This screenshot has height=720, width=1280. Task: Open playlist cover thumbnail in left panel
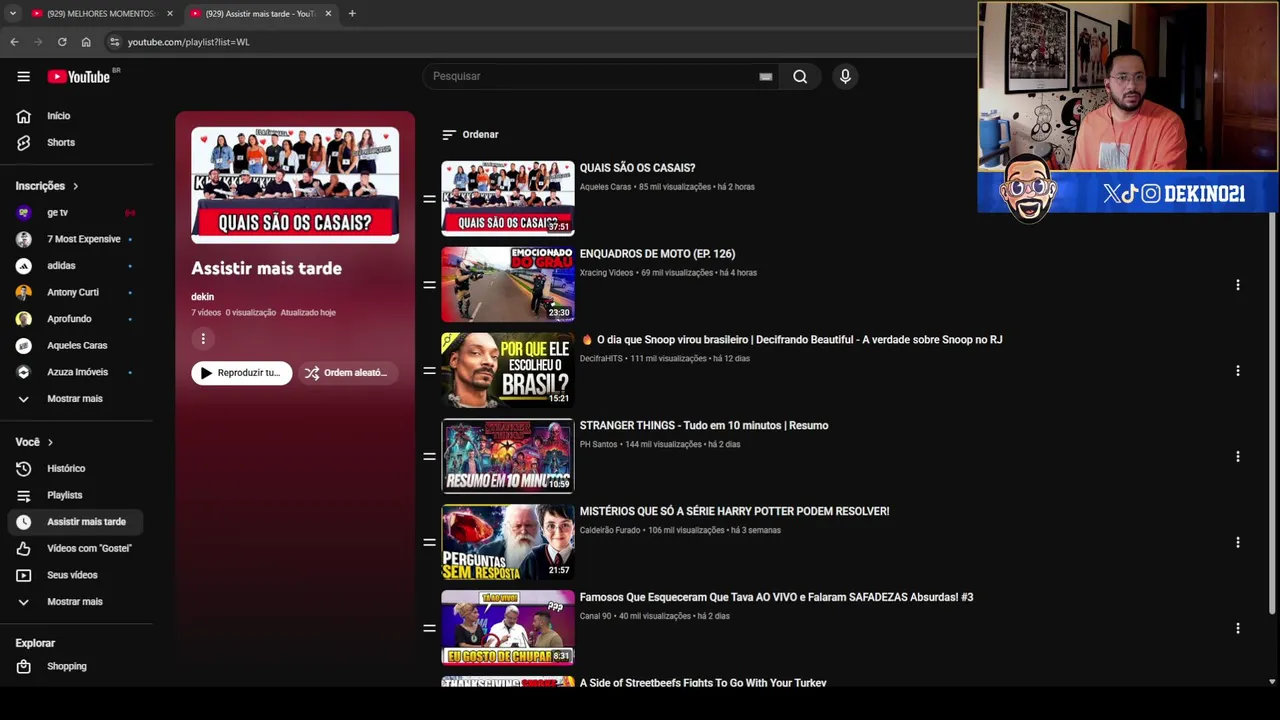point(295,185)
